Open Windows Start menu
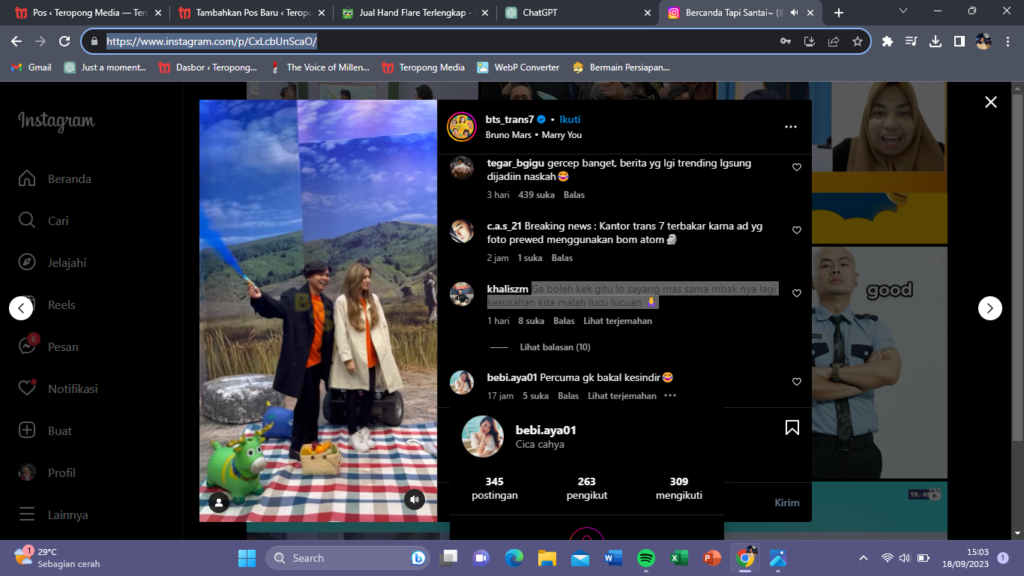 [247, 558]
